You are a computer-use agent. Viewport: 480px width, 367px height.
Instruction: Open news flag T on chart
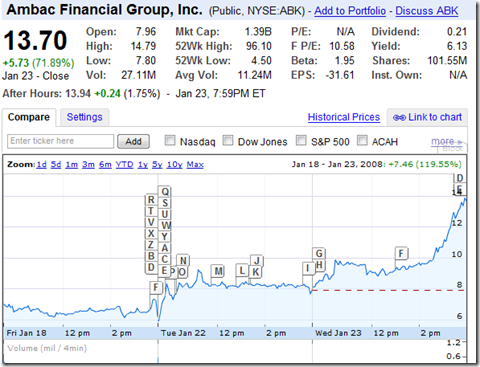151,211
